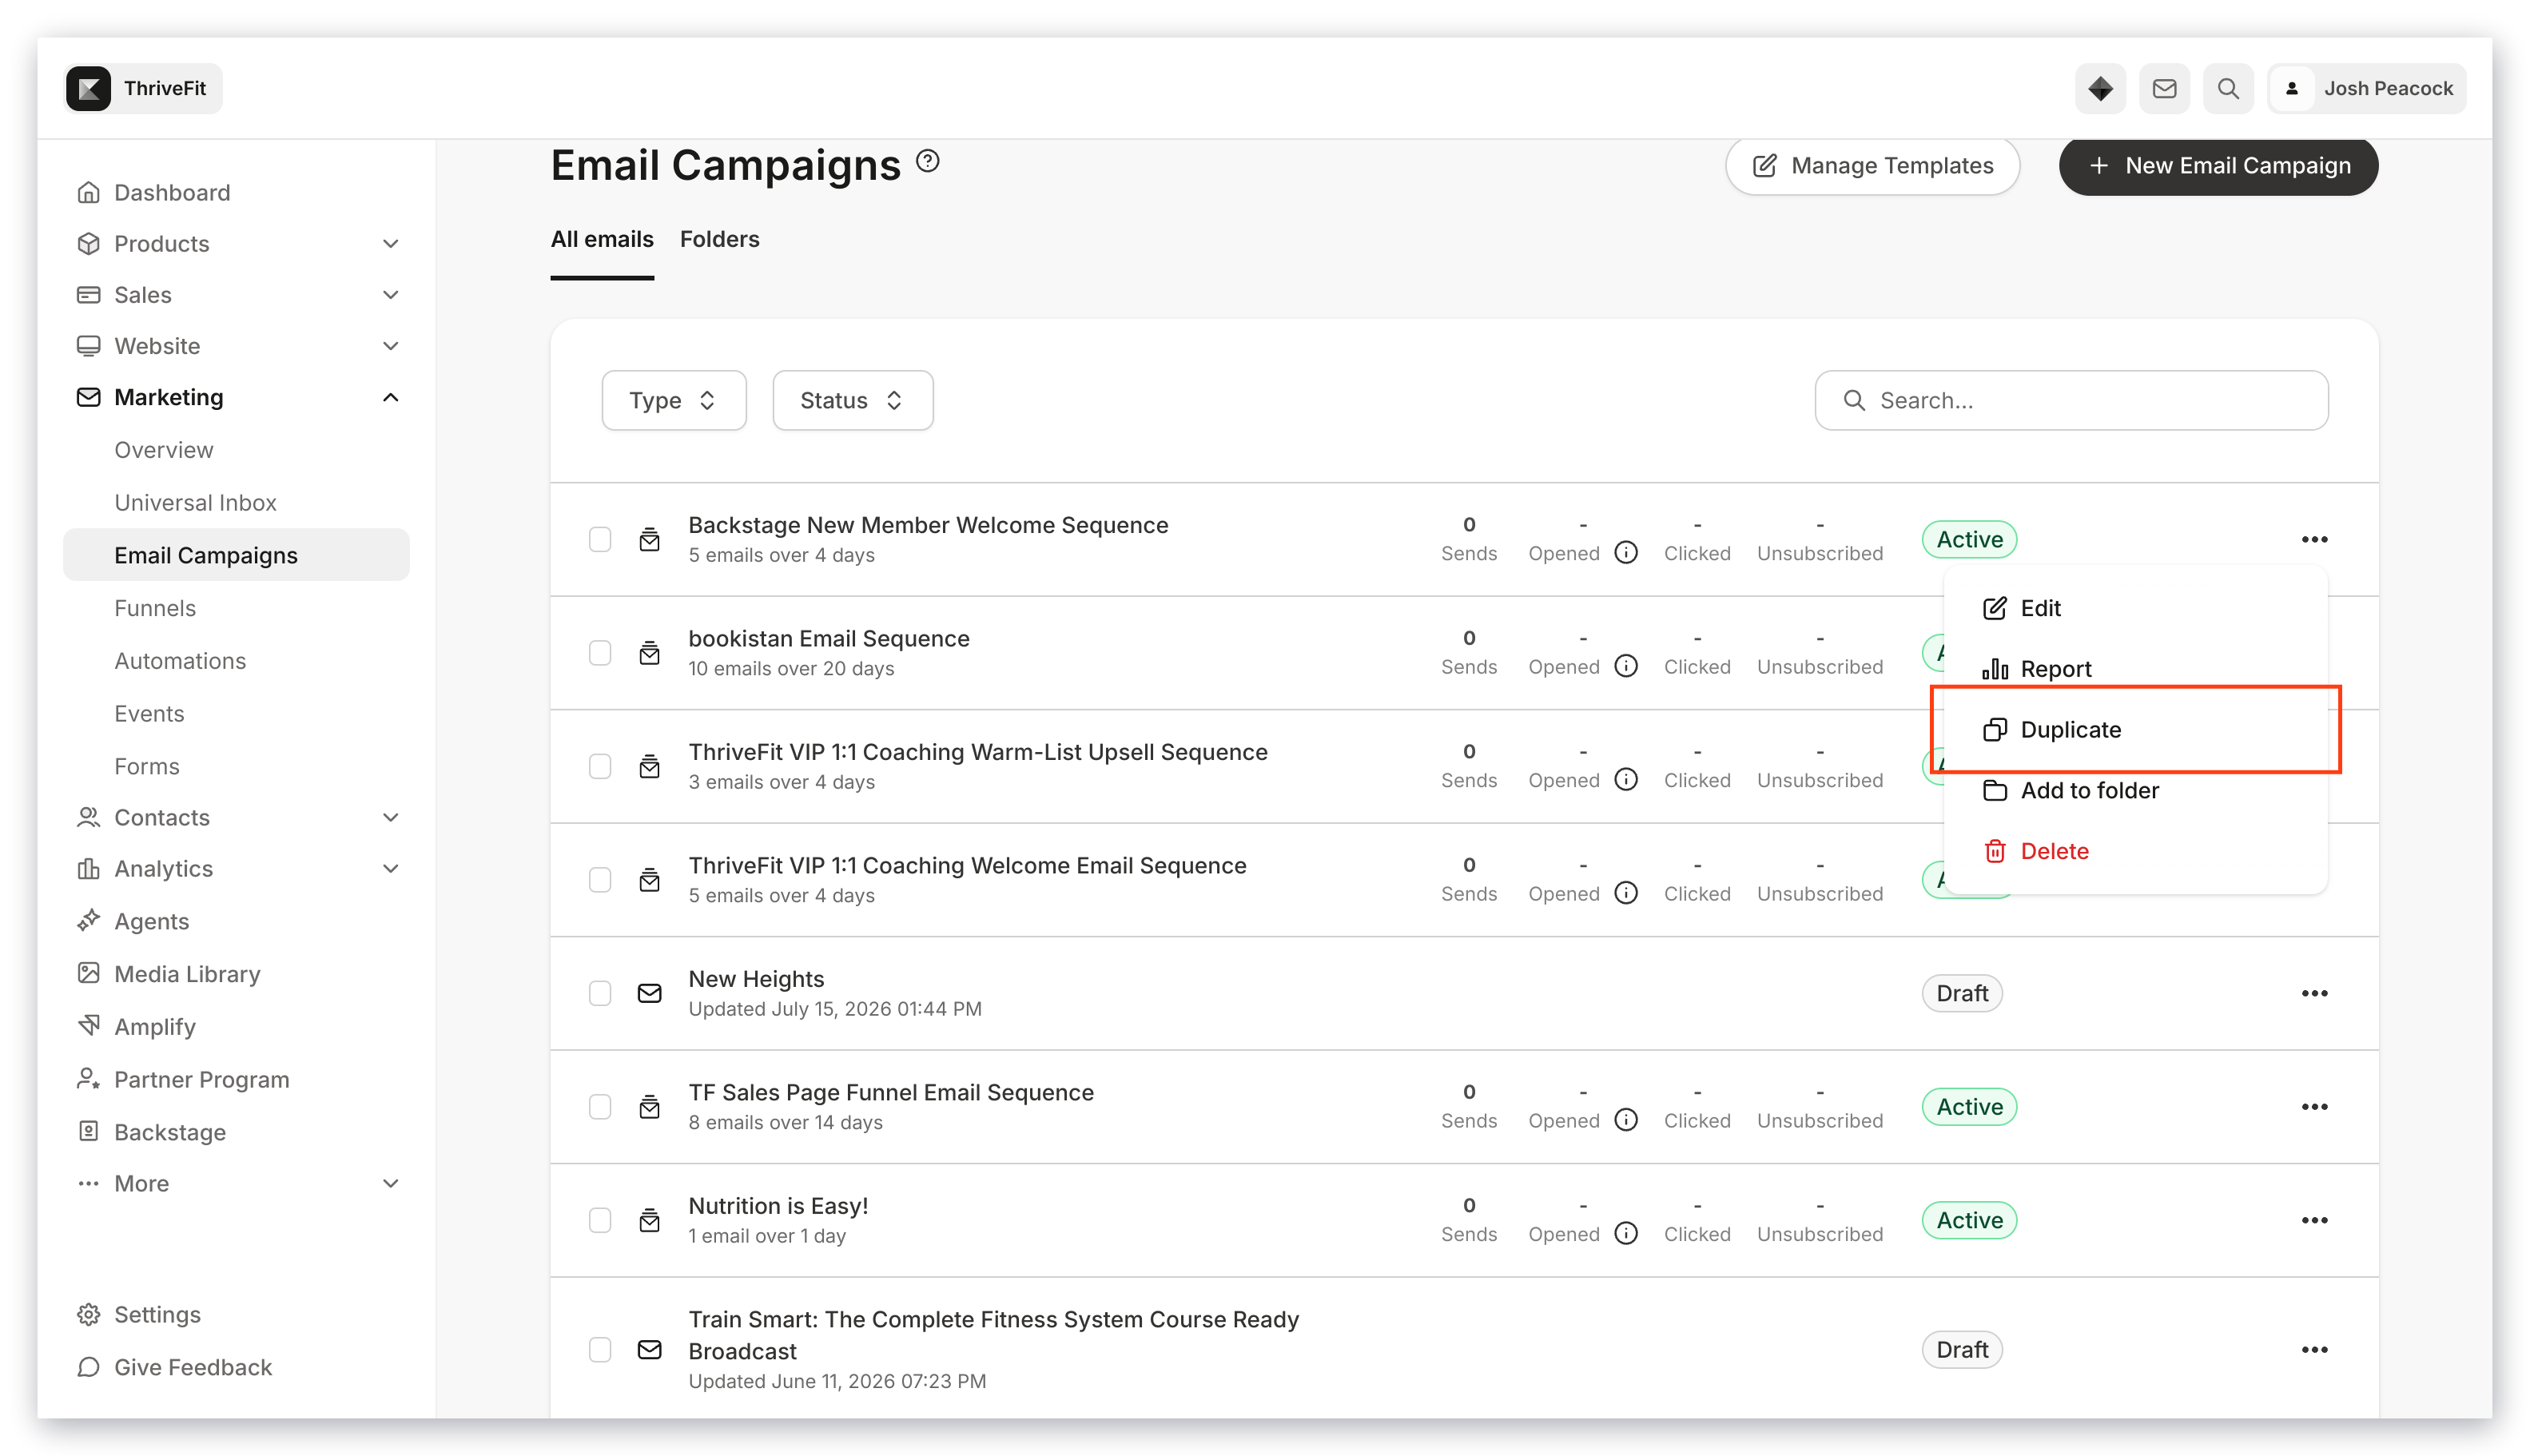Image resolution: width=2530 pixels, height=1456 pixels.
Task: Check the Nutrition is Easy! checkbox
Action: click(599, 1220)
